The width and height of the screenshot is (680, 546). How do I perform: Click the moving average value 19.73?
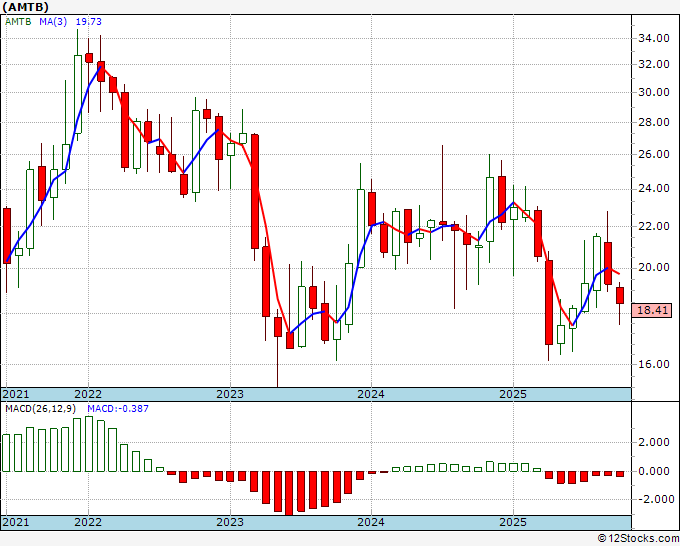click(x=88, y=22)
